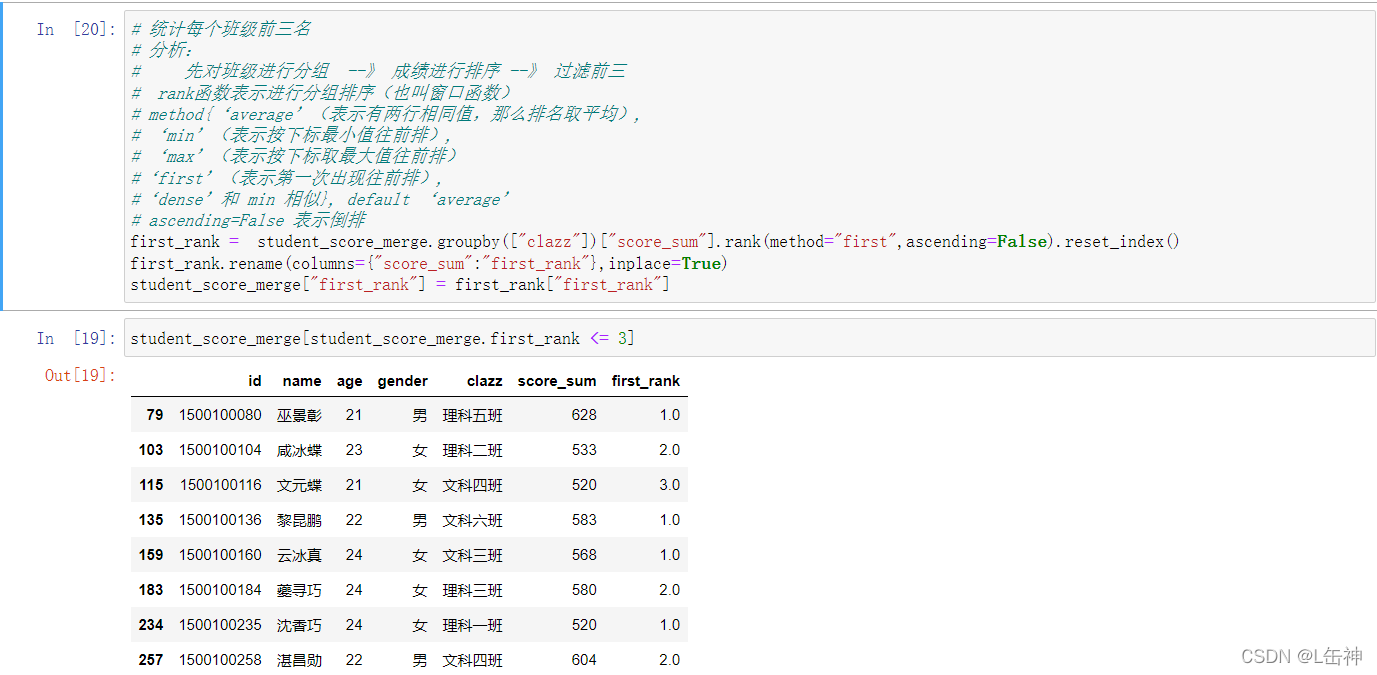The height and width of the screenshot is (675, 1377).
Task: Click the score_sum value 583
Action: click(x=584, y=520)
